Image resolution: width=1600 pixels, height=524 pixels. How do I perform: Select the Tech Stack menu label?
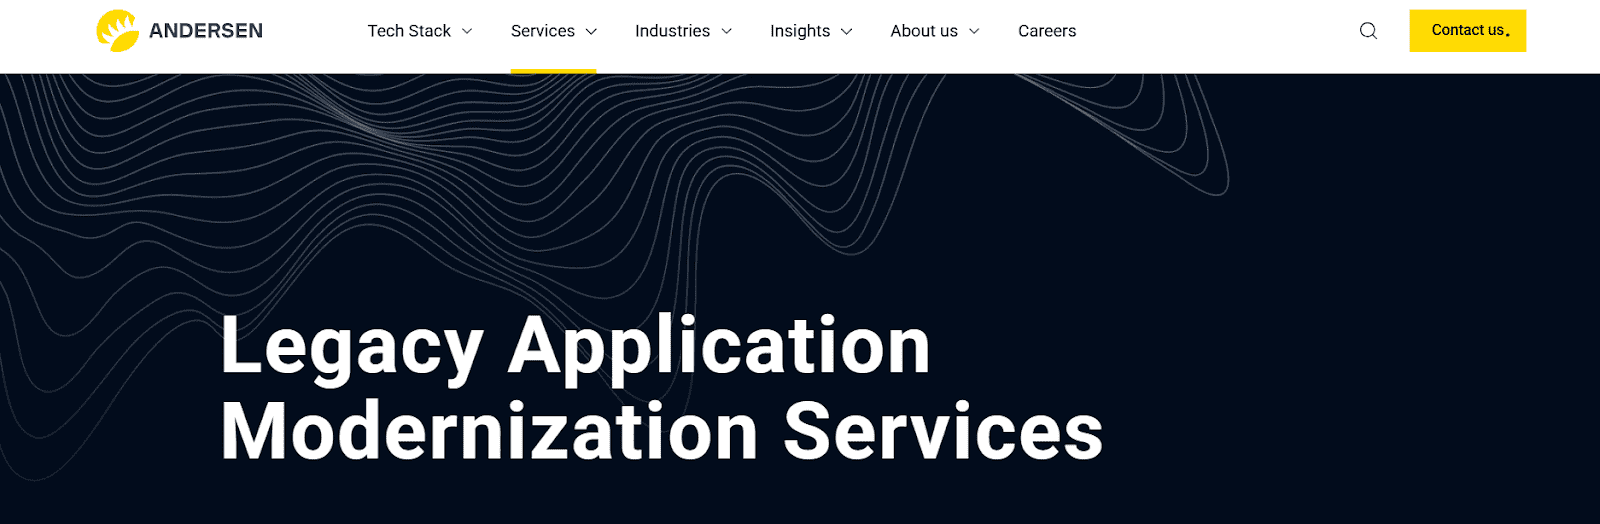coord(409,31)
